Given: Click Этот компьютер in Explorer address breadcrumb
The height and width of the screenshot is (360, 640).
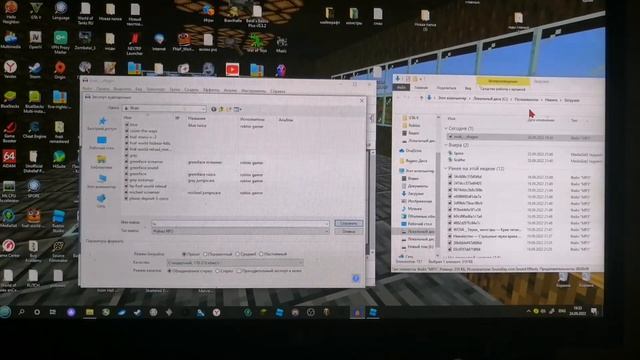Looking at the screenshot, I should click(453, 98).
